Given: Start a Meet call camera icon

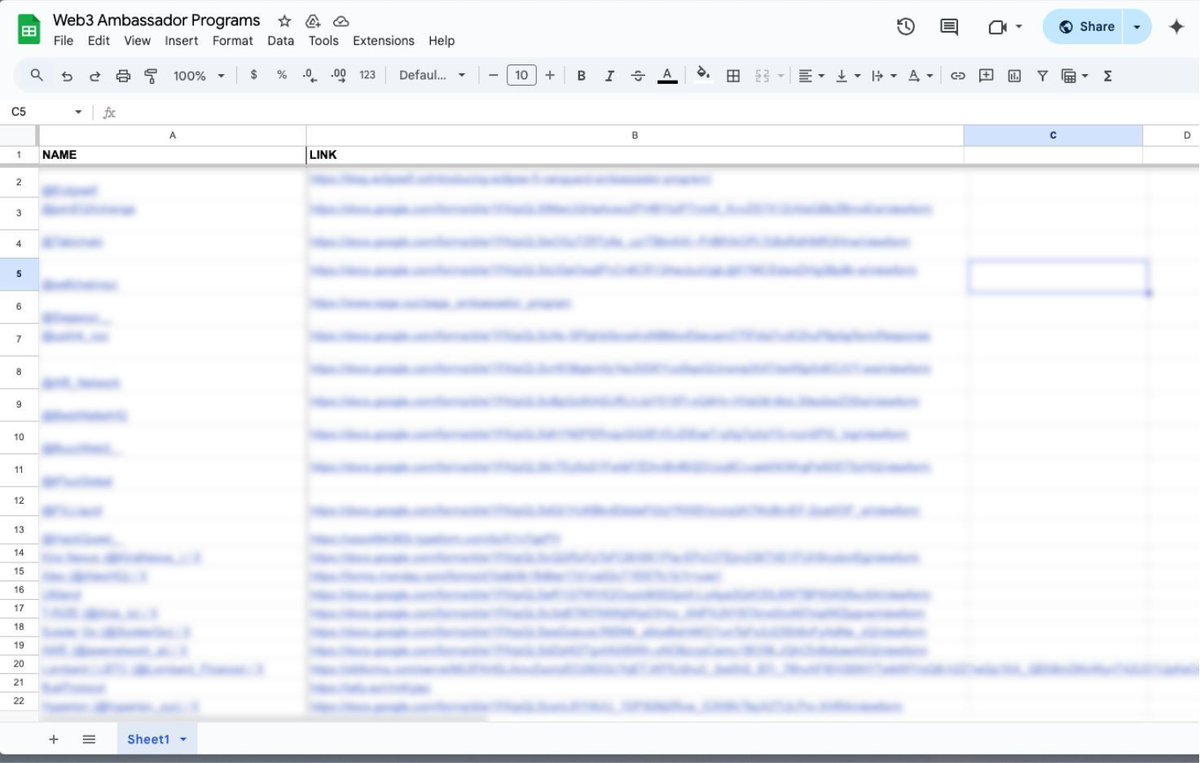Looking at the screenshot, I should [997, 27].
